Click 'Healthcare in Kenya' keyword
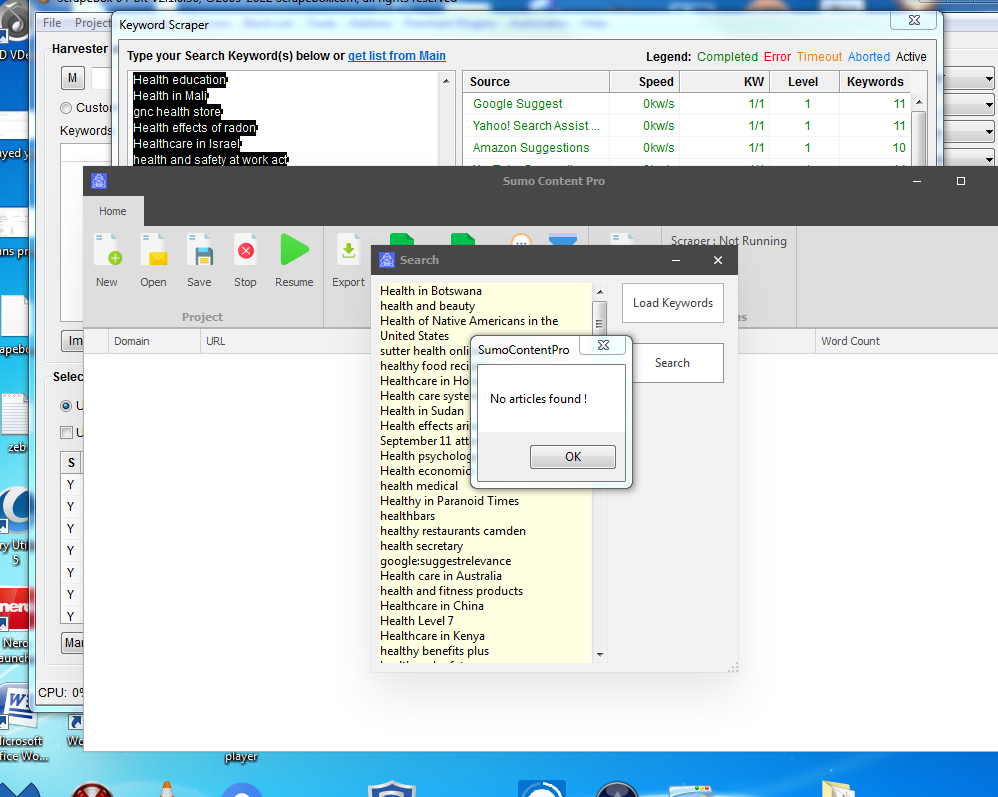This screenshot has height=797, width=998. [x=432, y=636]
